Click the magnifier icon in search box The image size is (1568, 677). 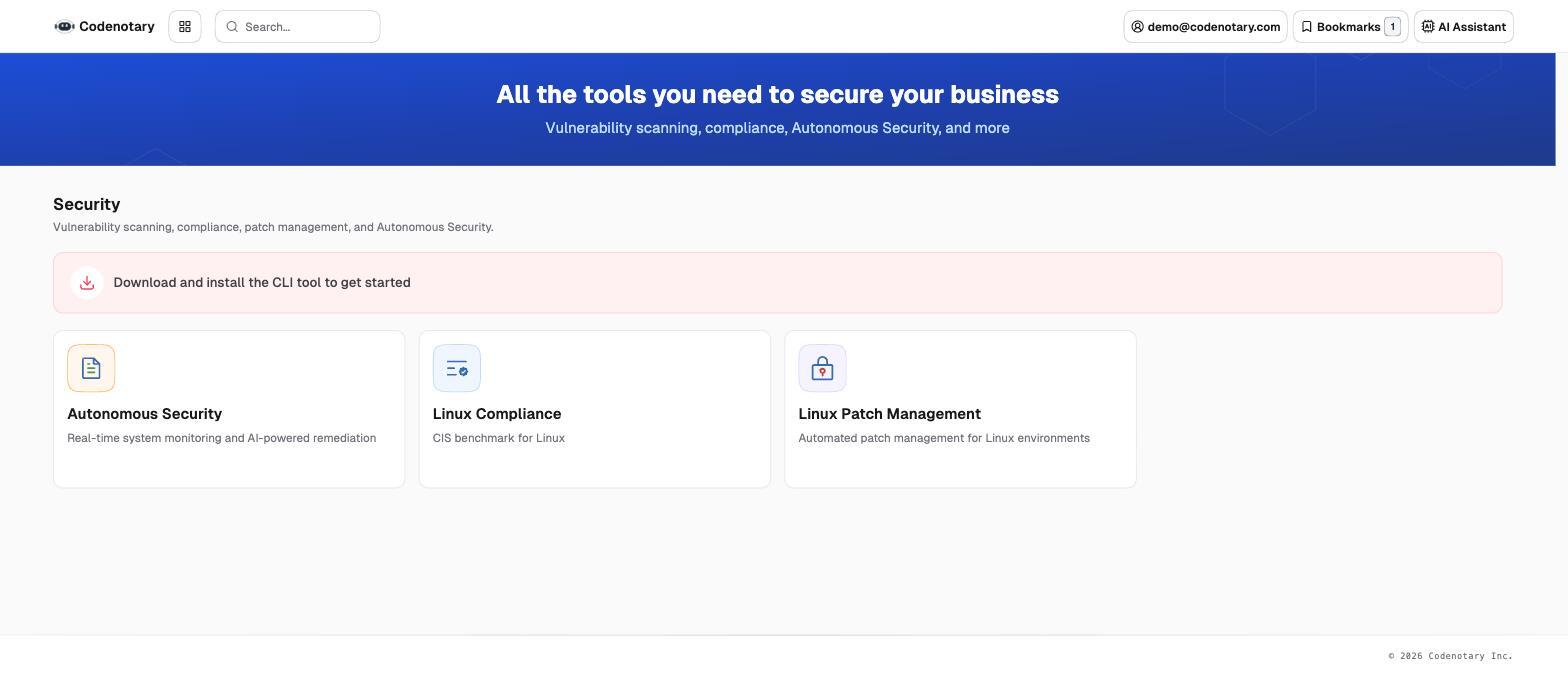[x=232, y=27]
